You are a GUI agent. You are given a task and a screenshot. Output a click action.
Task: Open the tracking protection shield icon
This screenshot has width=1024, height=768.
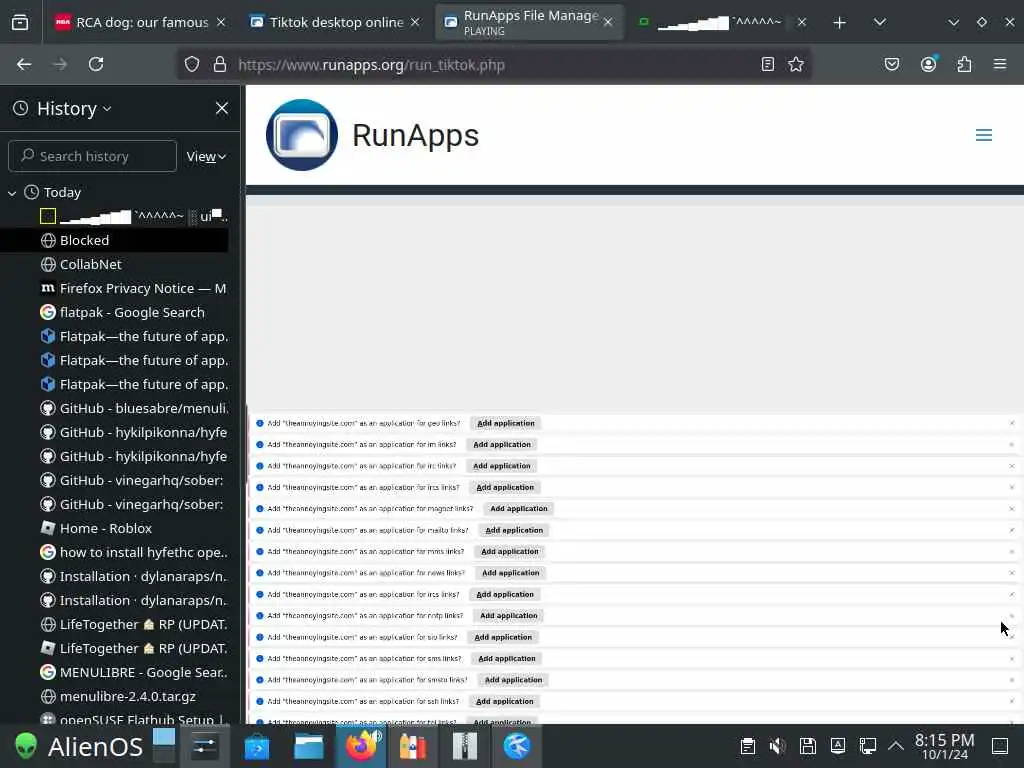coord(191,64)
